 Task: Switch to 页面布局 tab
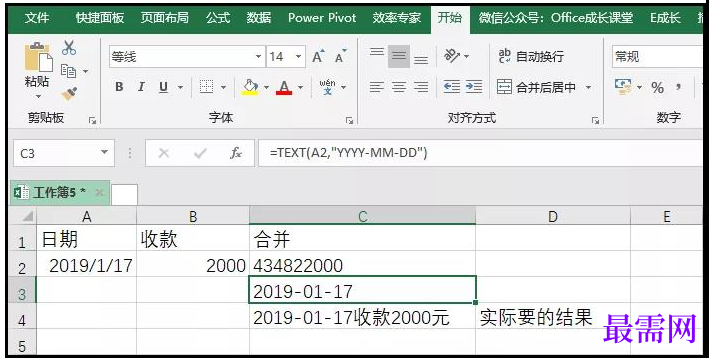pos(164,18)
